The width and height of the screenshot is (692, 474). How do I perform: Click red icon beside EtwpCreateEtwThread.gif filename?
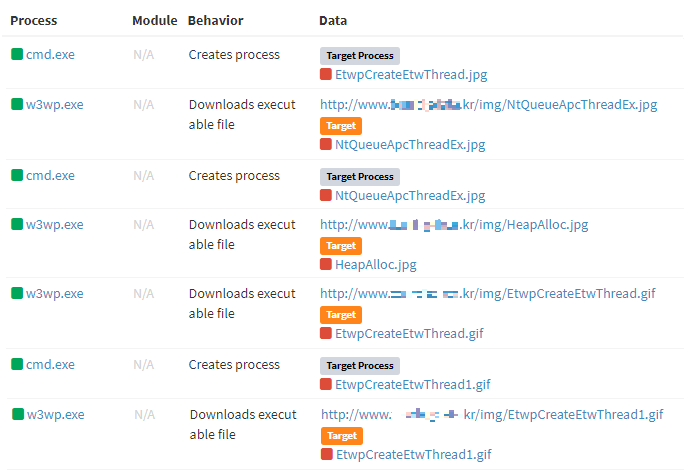click(326, 333)
